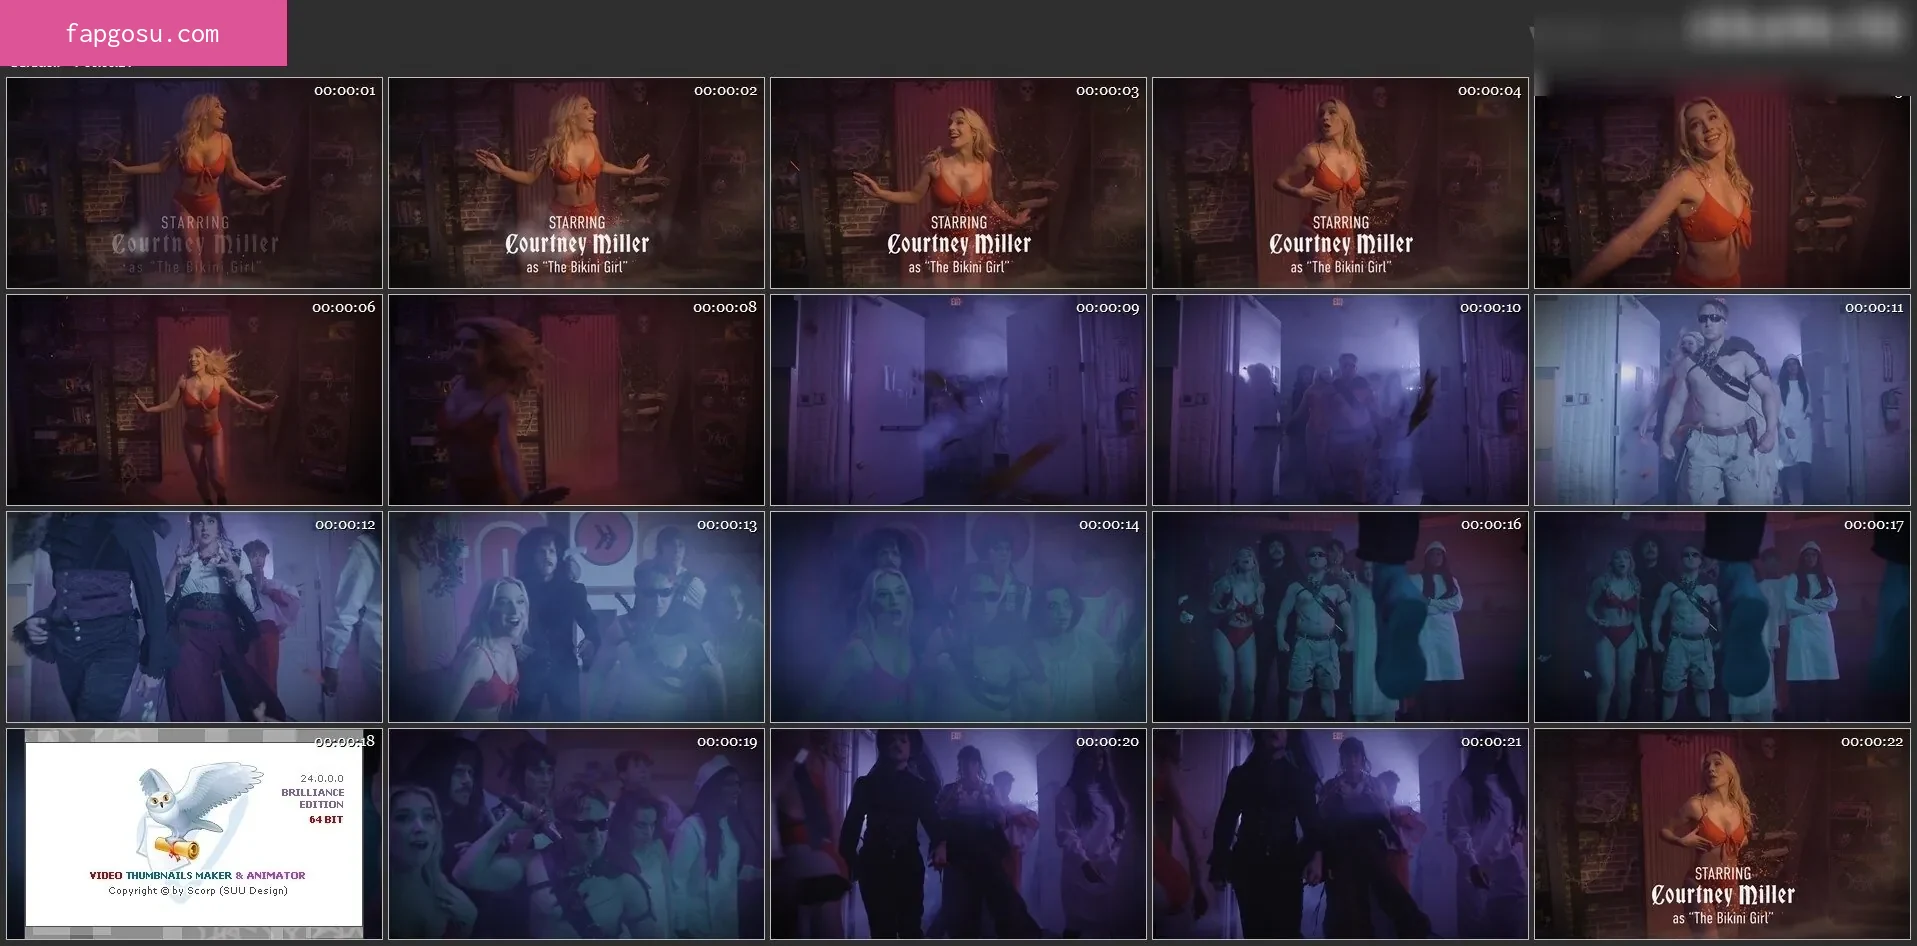Click the '24.0.0.0' version number
This screenshot has height=946, width=1917.
tap(322, 778)
